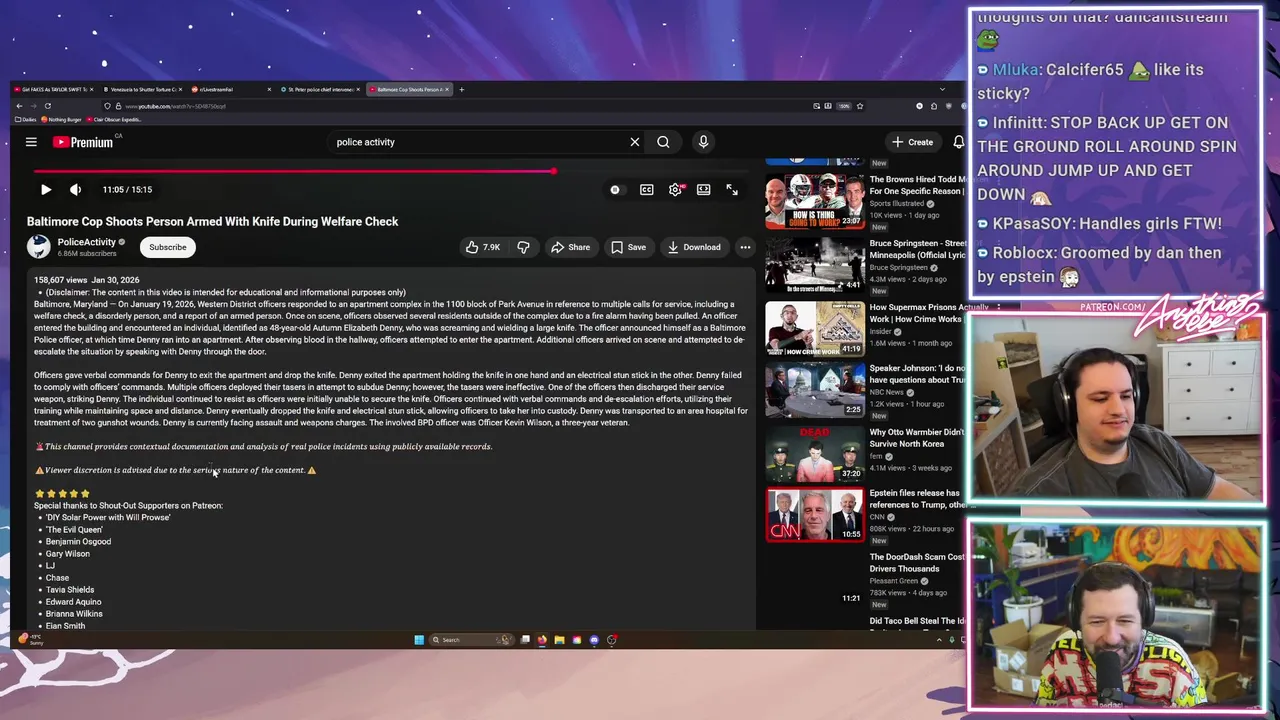The width and height of the screenshot is (1280, 720).
Task: Bookmark this page with star icon
Action: [859, 106]
